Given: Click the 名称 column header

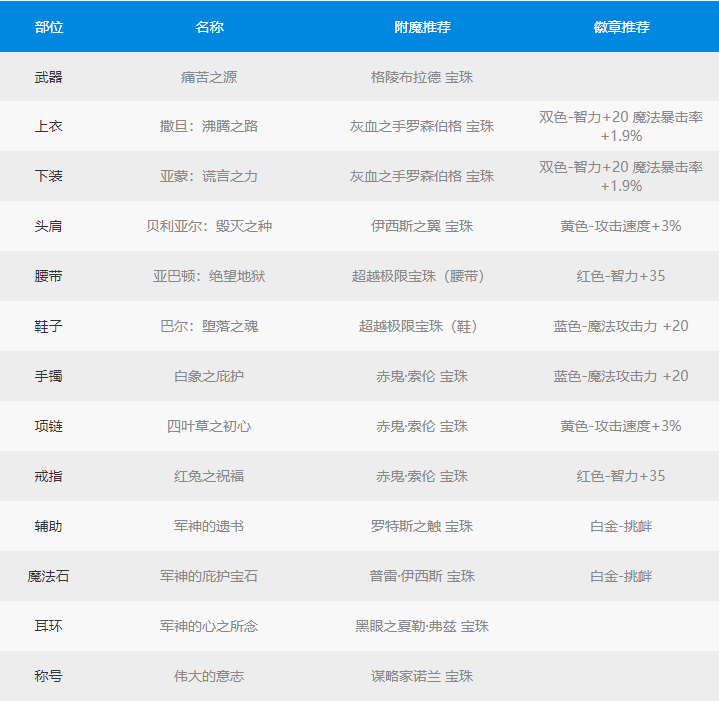Looking at the screenshot, I should coord(209,27).
